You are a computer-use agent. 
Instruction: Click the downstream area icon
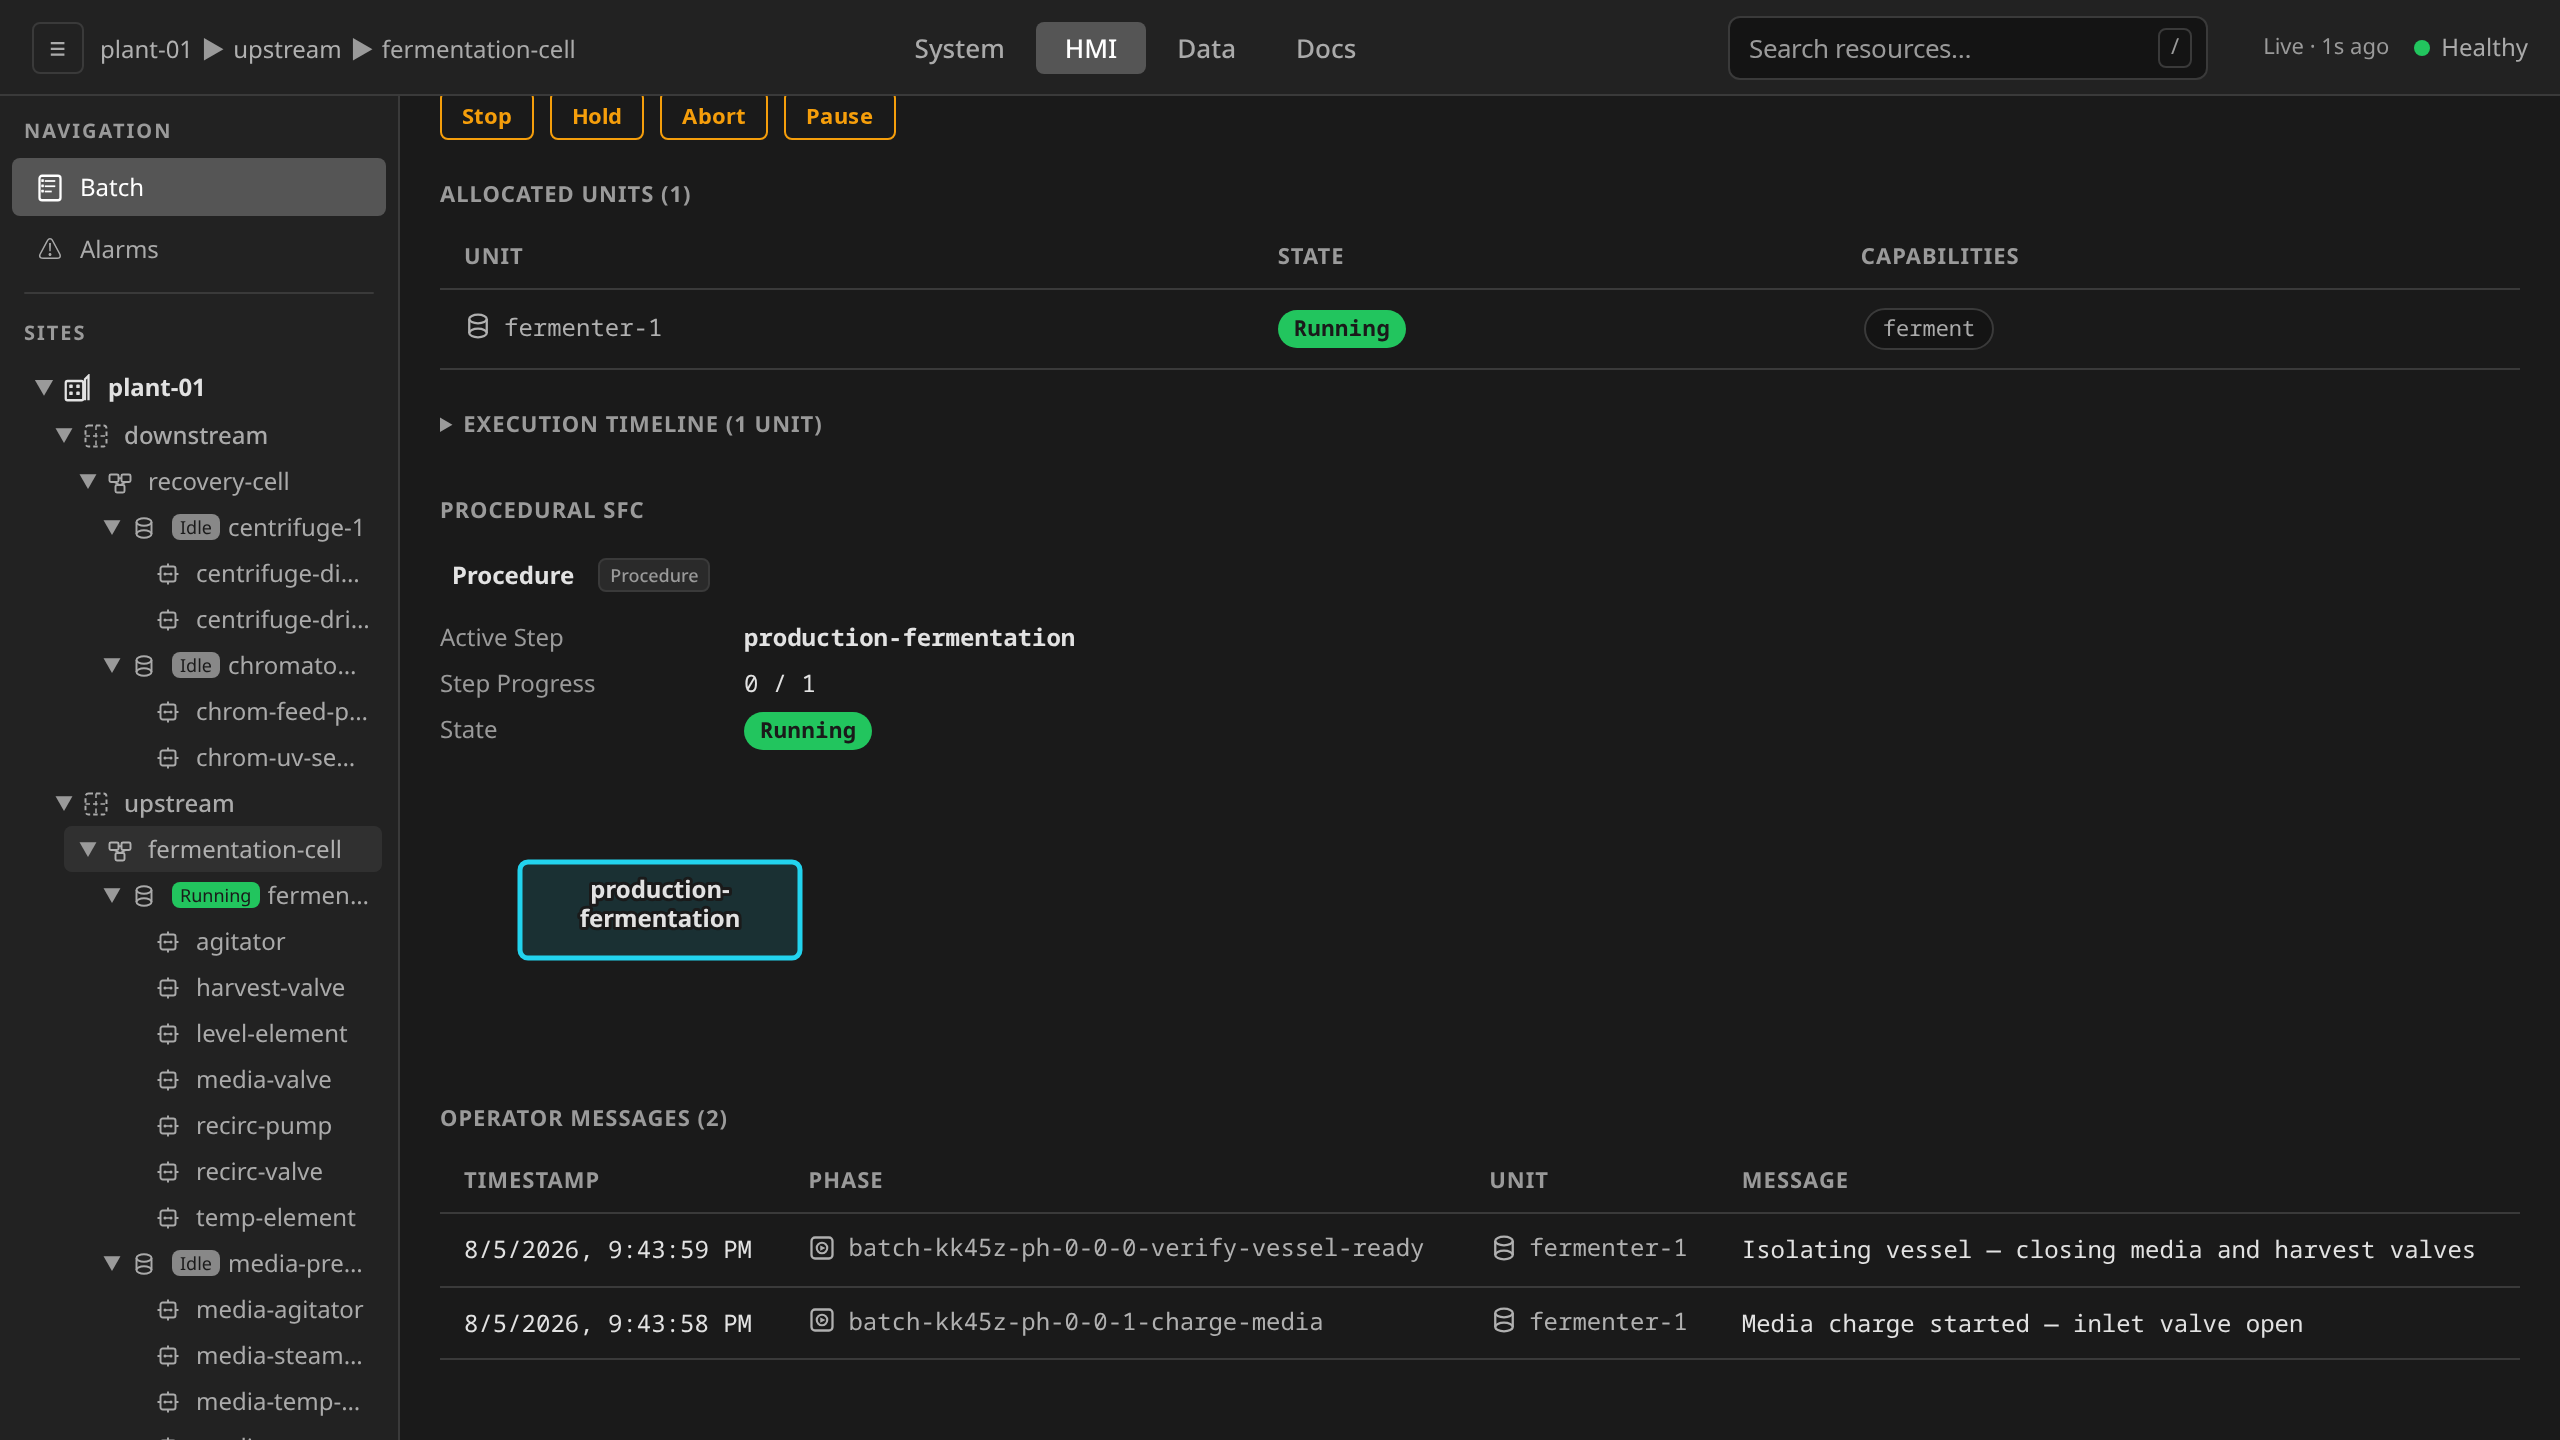(96, 436)
